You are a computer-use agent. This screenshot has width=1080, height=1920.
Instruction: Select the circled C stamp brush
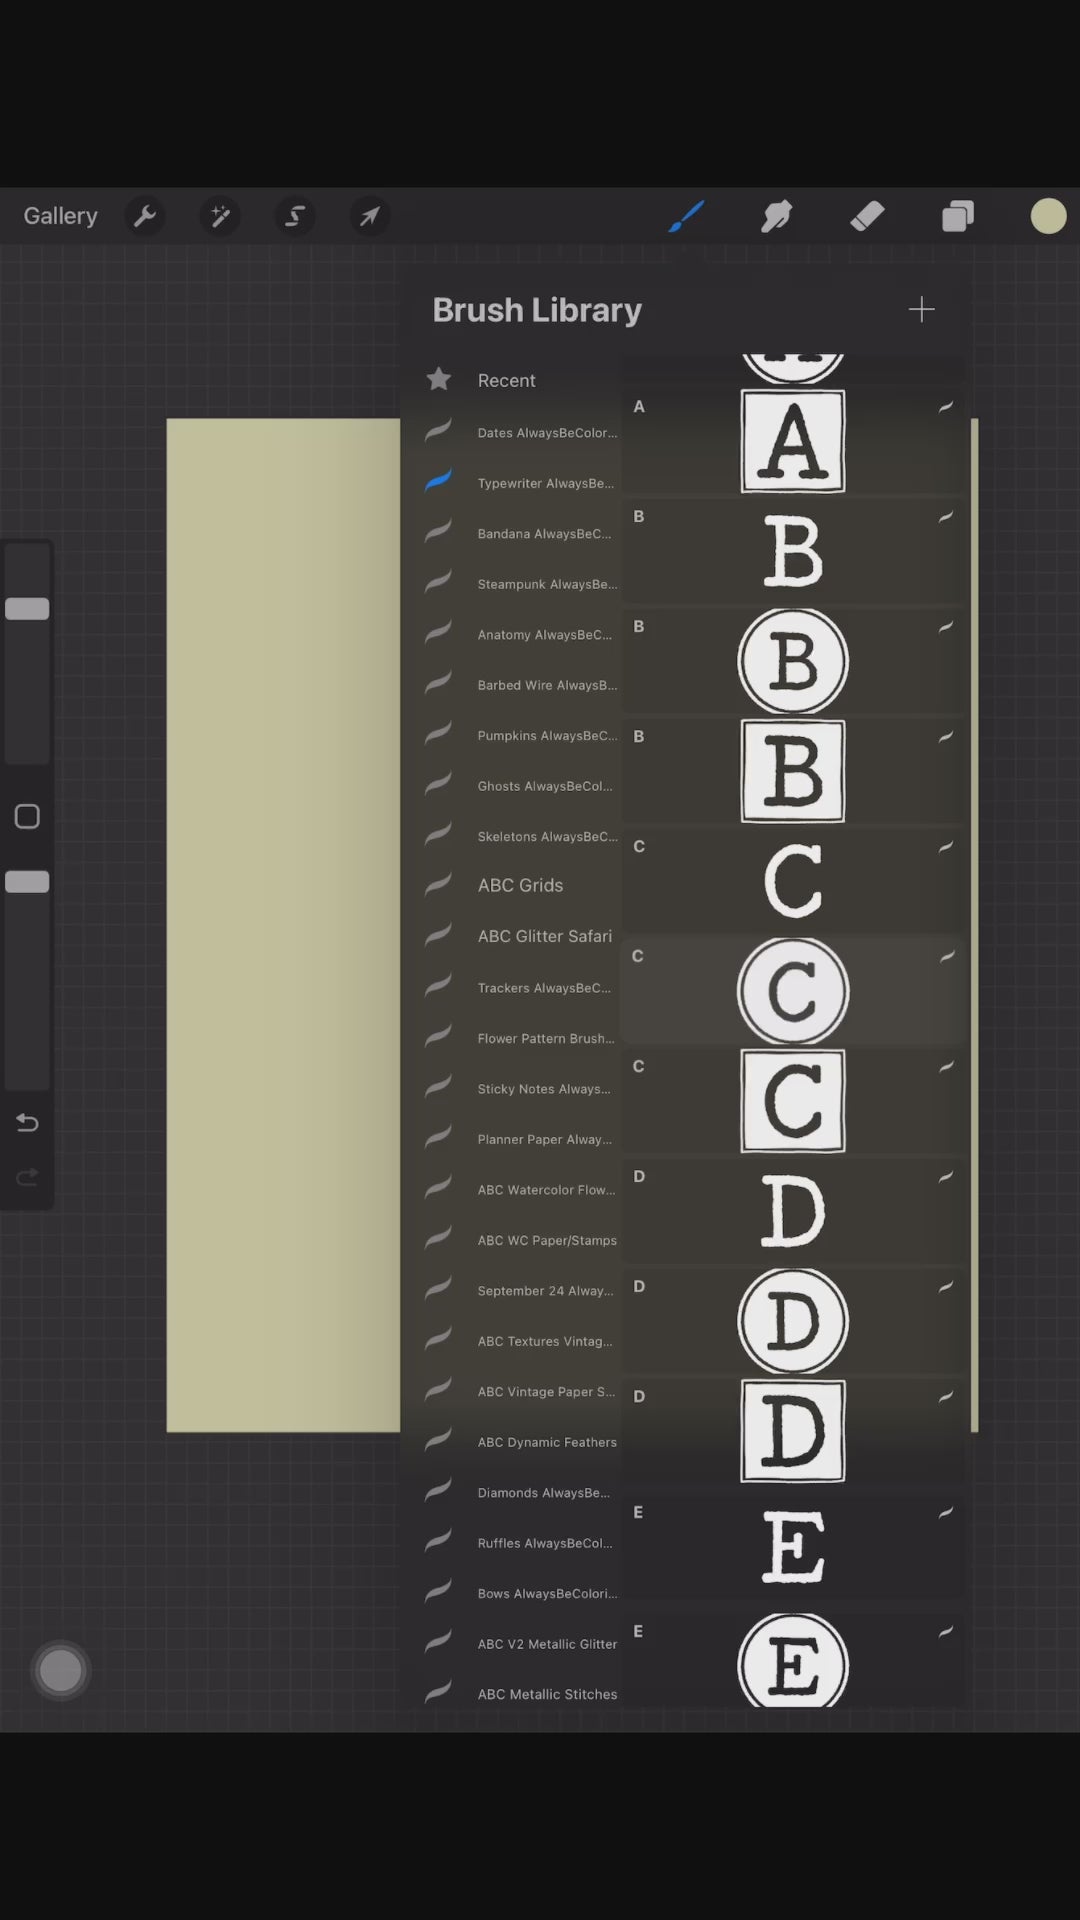pos(792,991)
